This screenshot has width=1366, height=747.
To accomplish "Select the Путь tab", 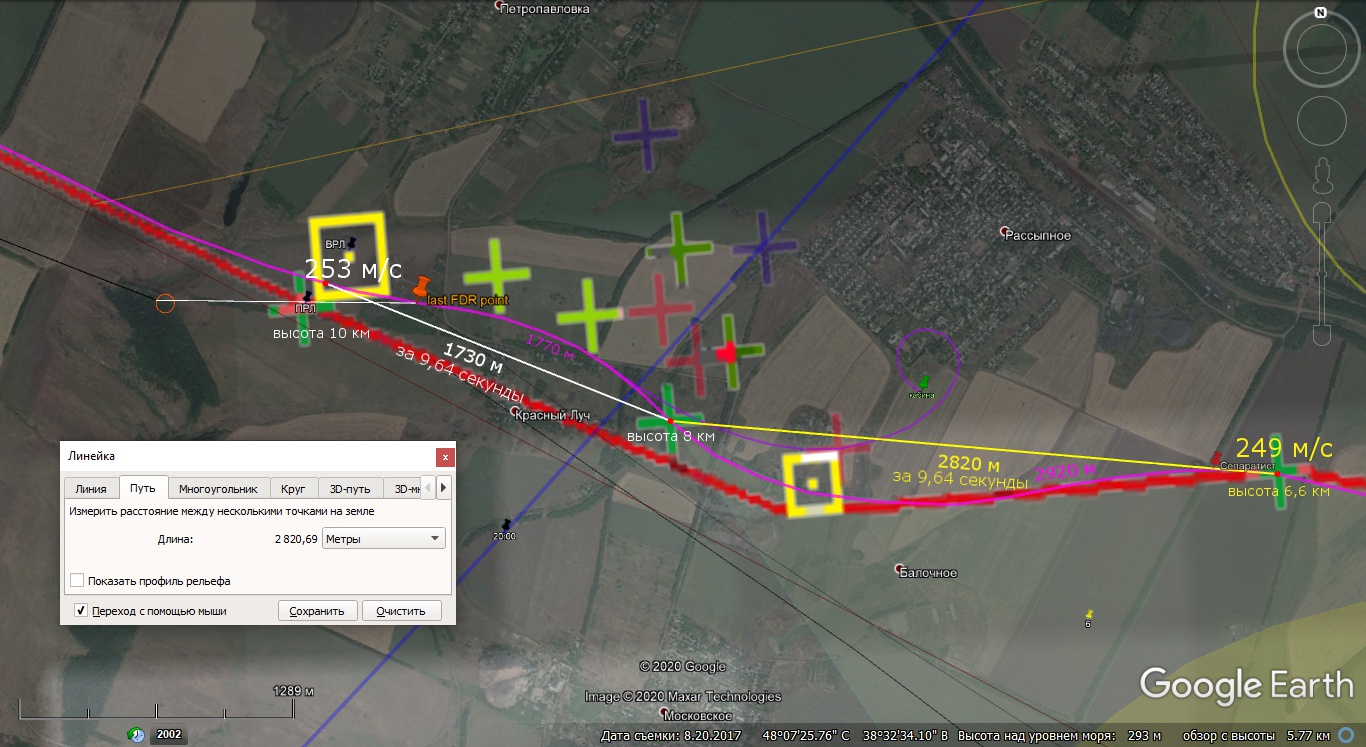I will (x=143, y=487).
